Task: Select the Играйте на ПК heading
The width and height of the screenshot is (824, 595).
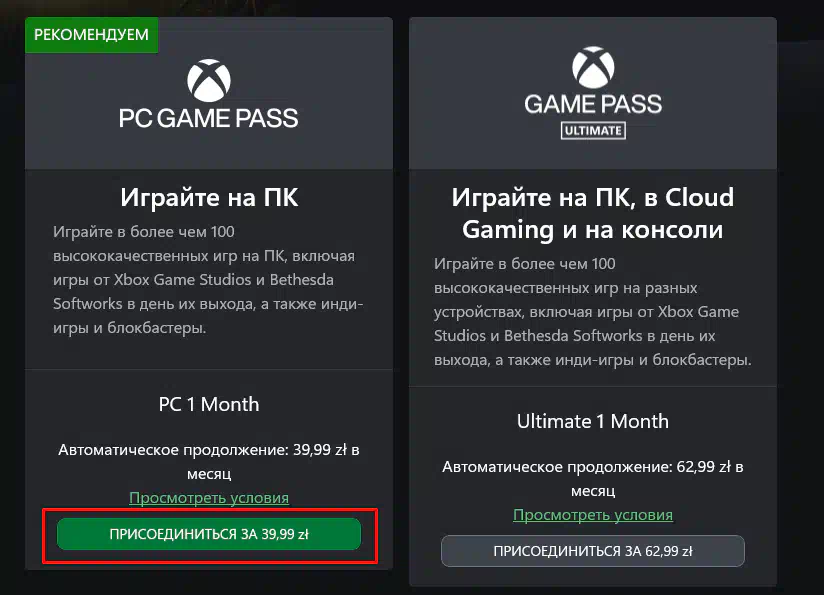Action: pyautogui.click(x=209, y=198)
